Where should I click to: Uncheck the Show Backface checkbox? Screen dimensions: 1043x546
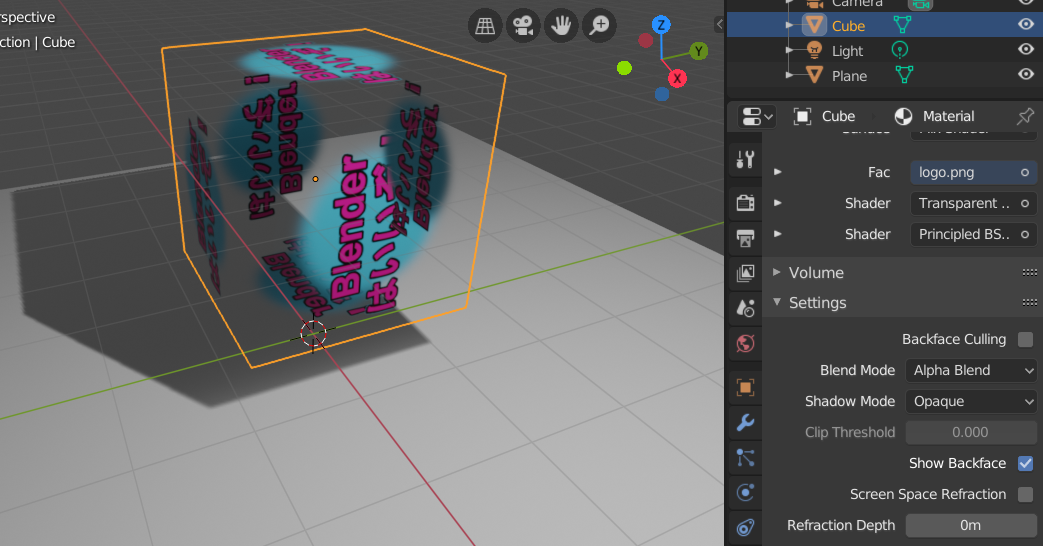coord(1026,464)
